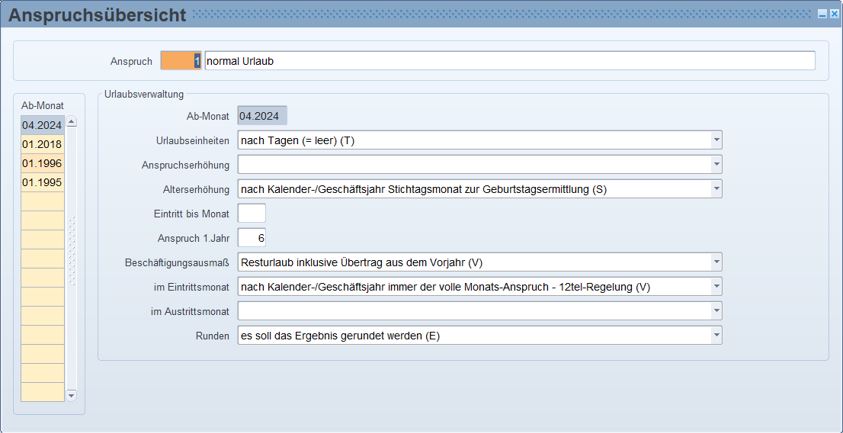Expand the Anspruchserhöhung dropdown arrow

point(716,164)
